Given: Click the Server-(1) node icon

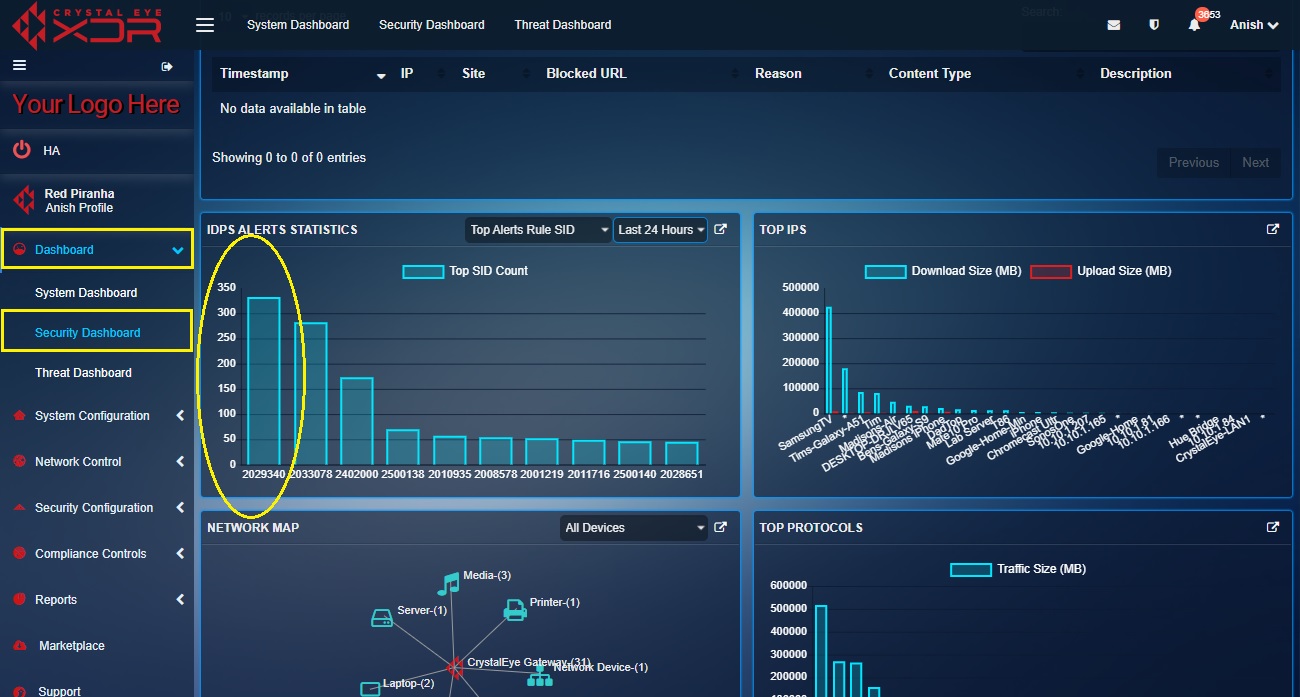Looking at the screenshot, I should pos(382,618).
